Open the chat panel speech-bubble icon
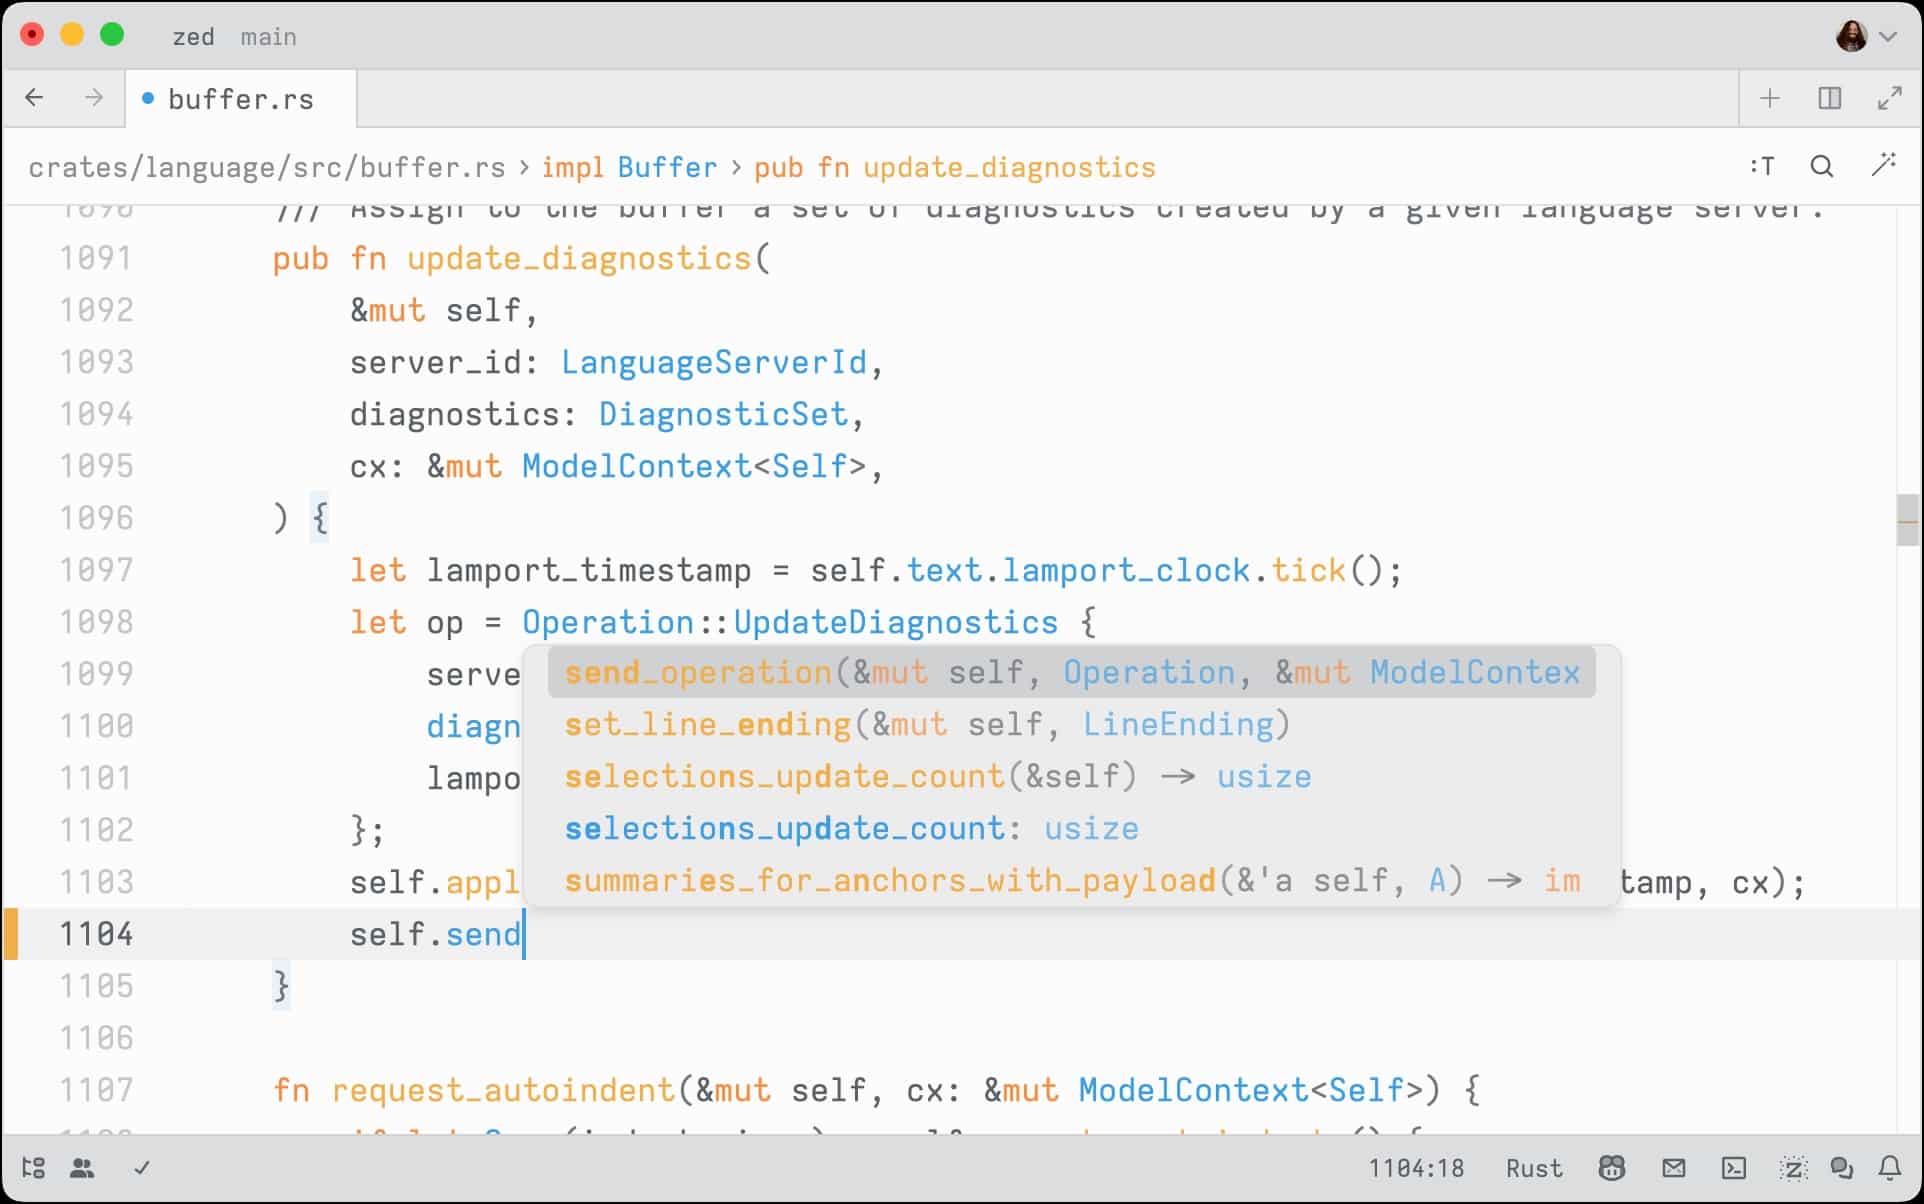 pyautogui.click(x=1842, y=1168)
